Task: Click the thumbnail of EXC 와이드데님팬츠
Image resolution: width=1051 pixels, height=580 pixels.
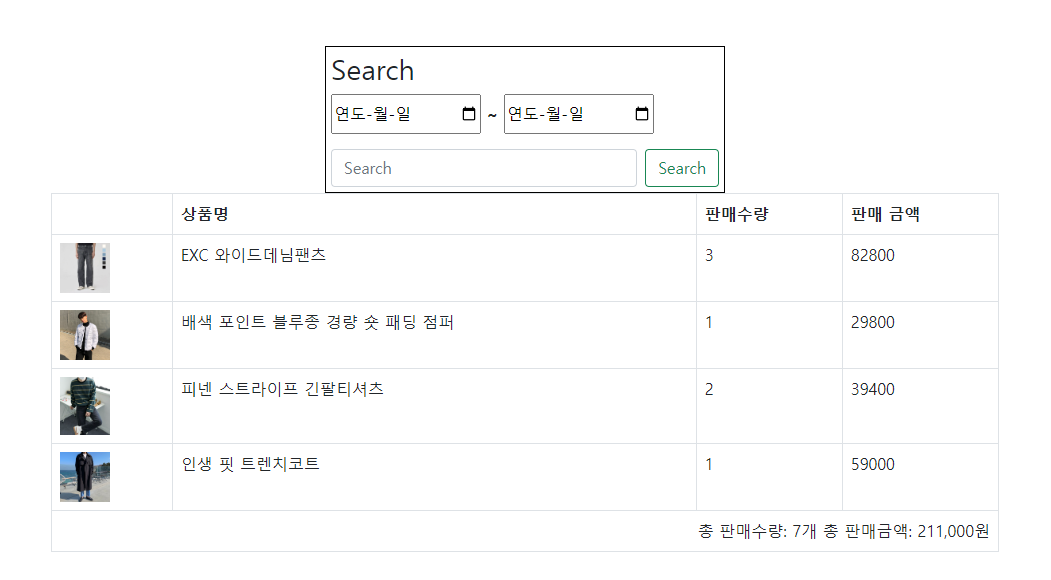Action: point(85,268)
